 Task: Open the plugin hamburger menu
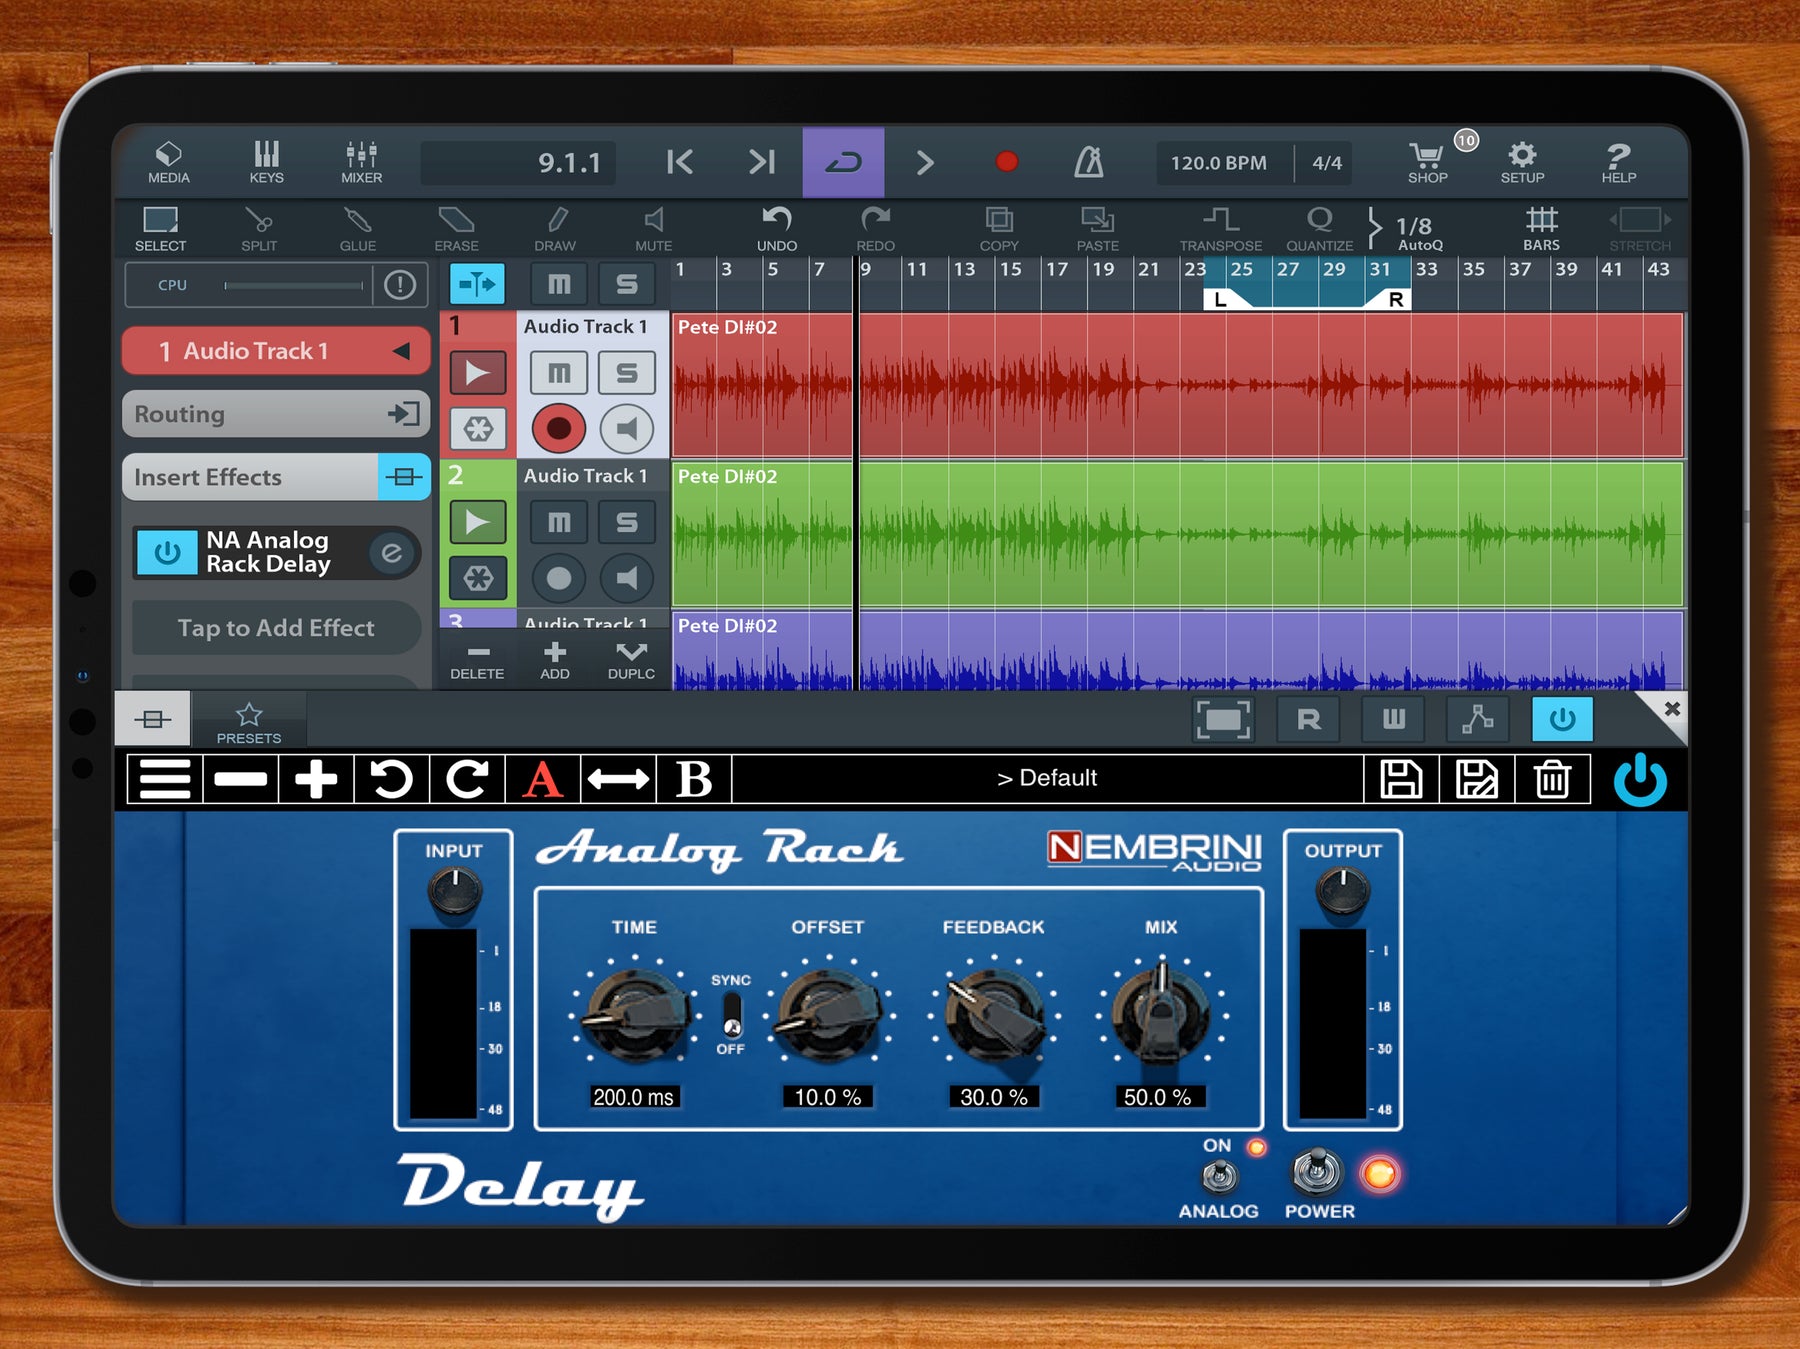166,777
